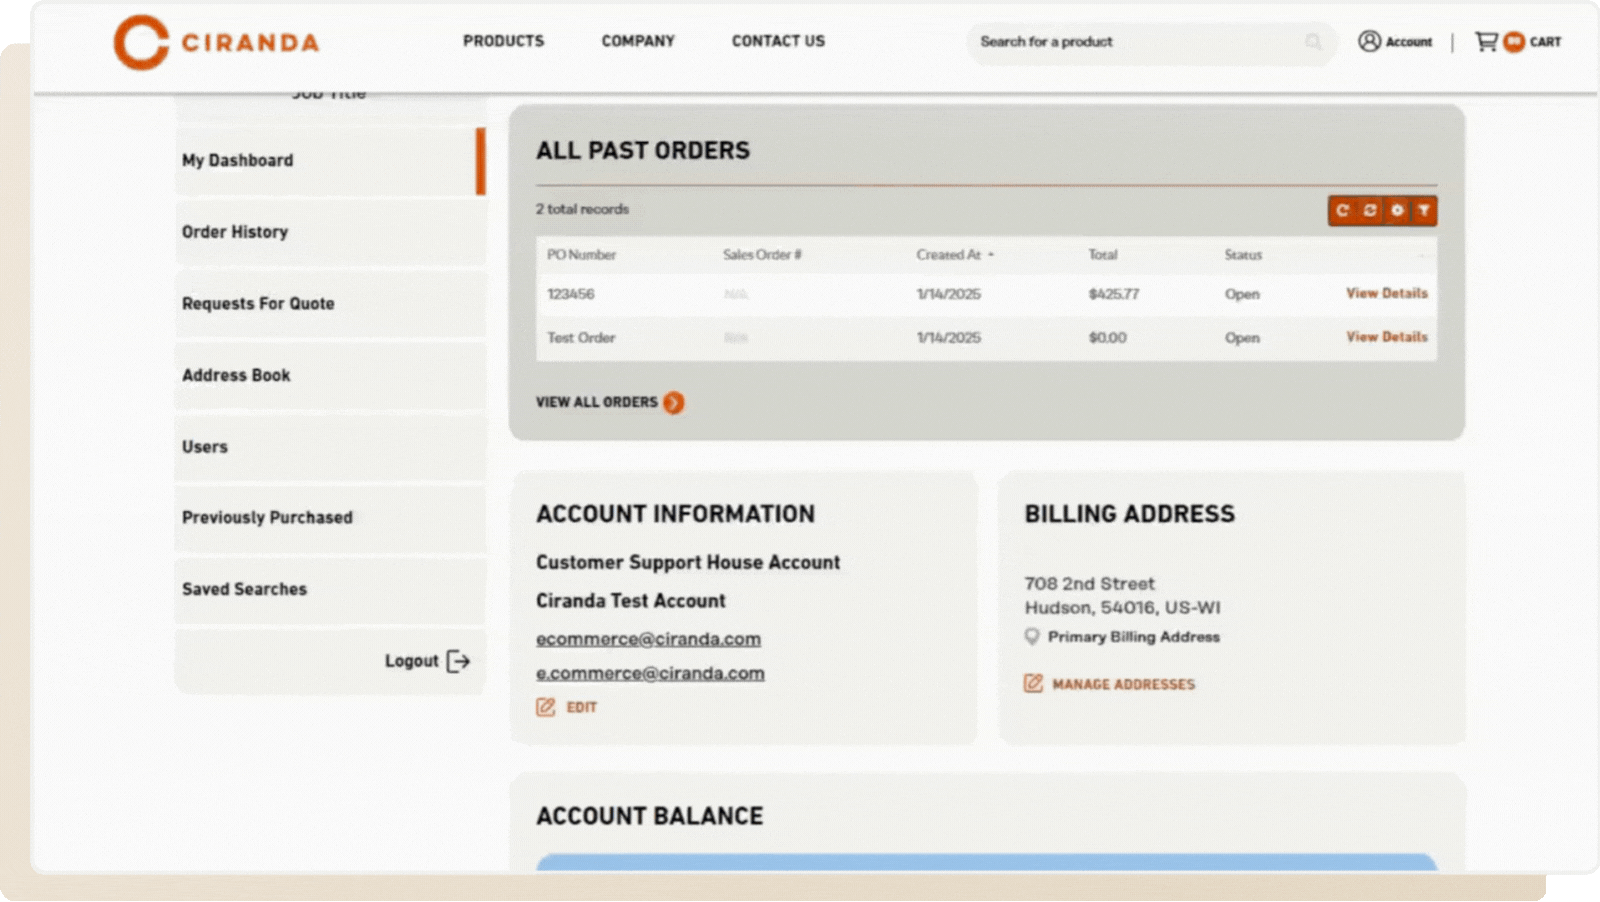Select My Dashboard in sidebar
The height and width of the screenshot is (902, 1600).
pos(330,160)
